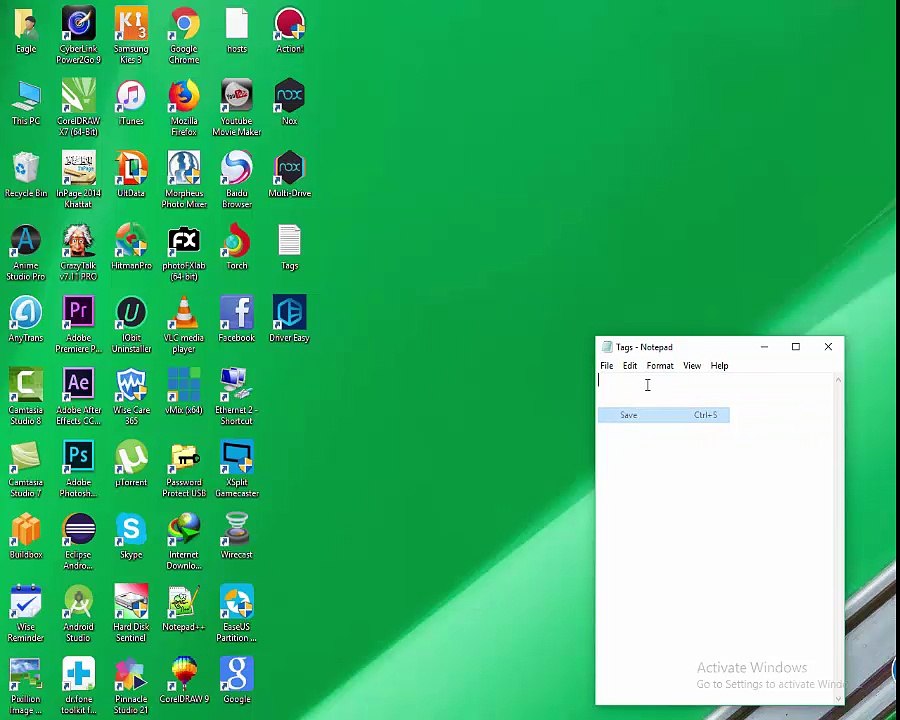Select IObit Uninstaller shortcut
Viewport: 900px width, 720px height.
point(131,313)
